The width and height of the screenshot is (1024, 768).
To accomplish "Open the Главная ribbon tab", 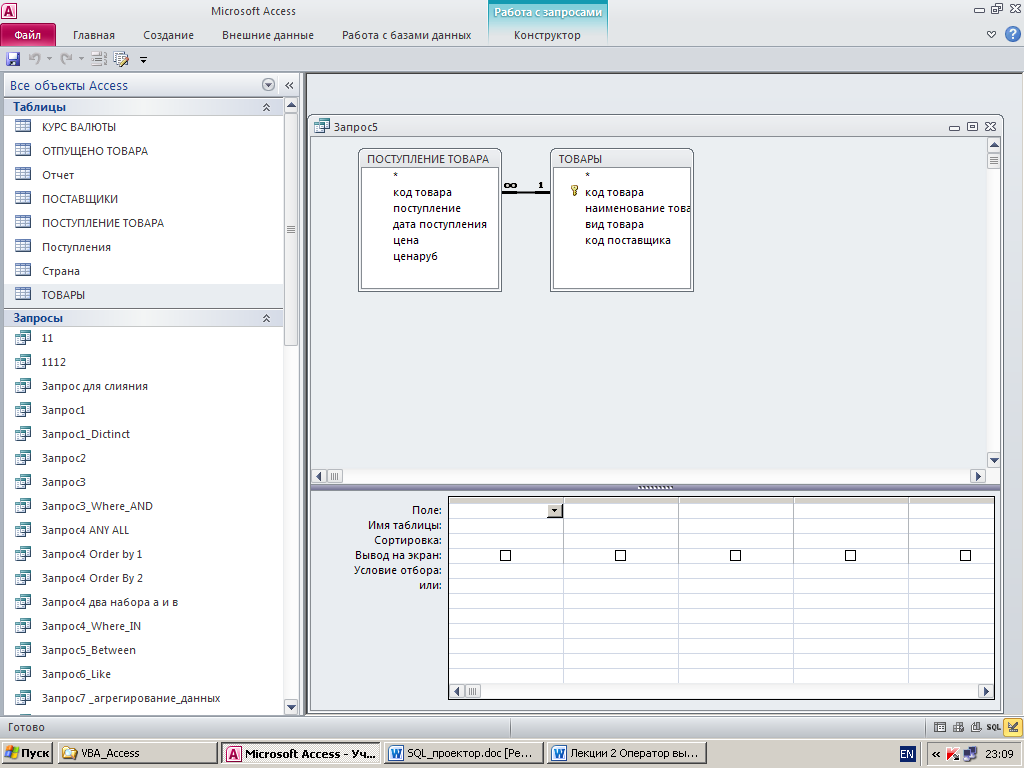I will coord(93,35).
